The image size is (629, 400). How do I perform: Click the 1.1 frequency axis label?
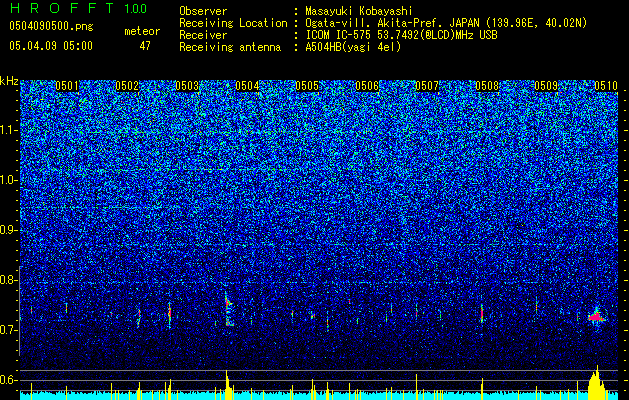click(9, 130)
